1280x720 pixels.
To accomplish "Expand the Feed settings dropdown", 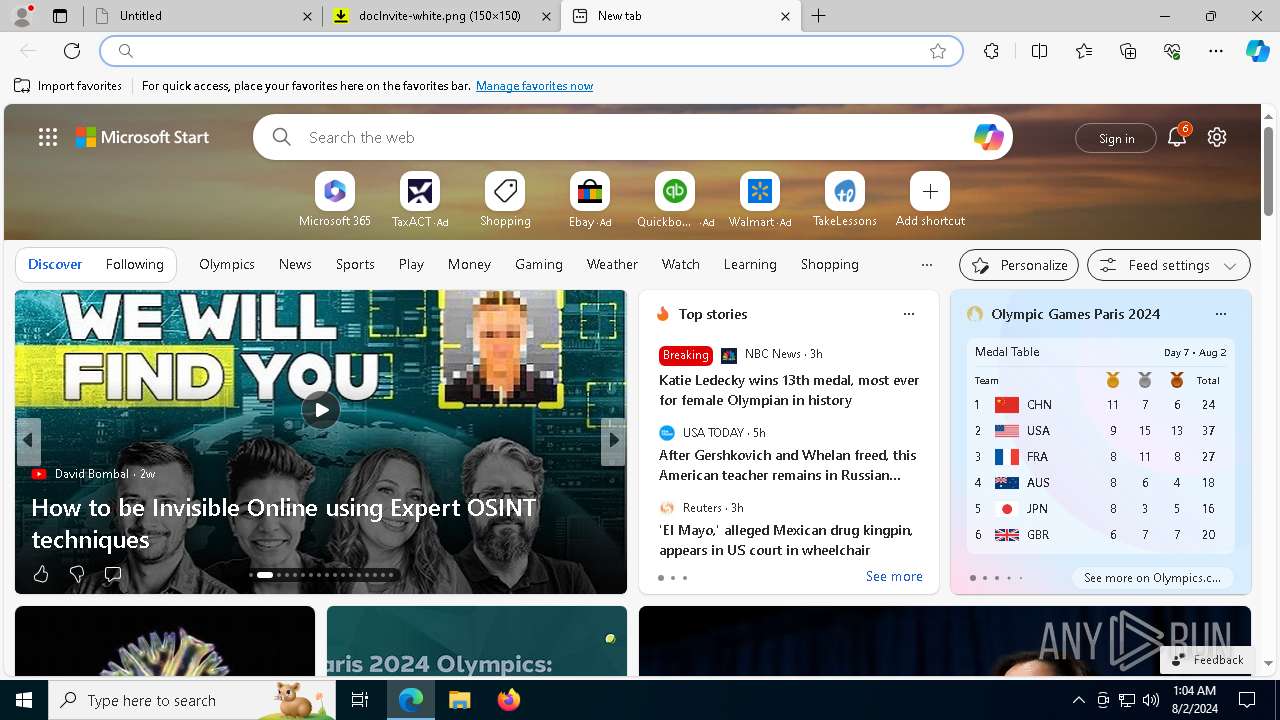I will pos(1168,265).
